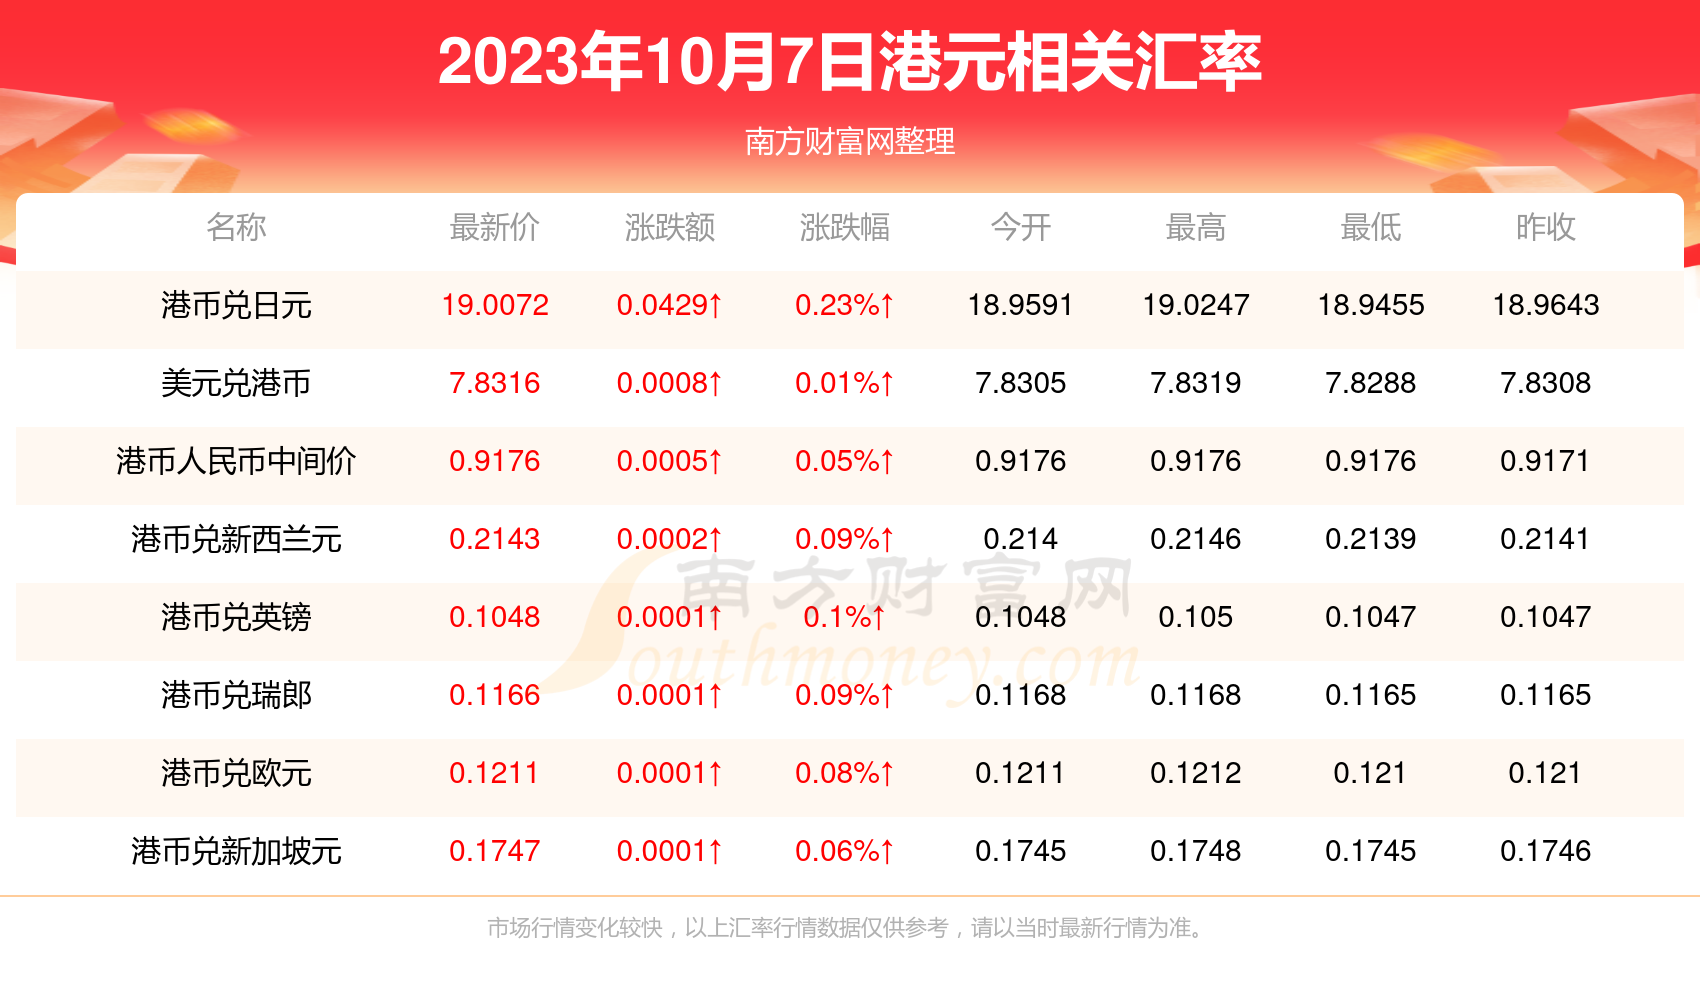Select the 昨收 column header

pyautogui.click(x=1546, y=228)
